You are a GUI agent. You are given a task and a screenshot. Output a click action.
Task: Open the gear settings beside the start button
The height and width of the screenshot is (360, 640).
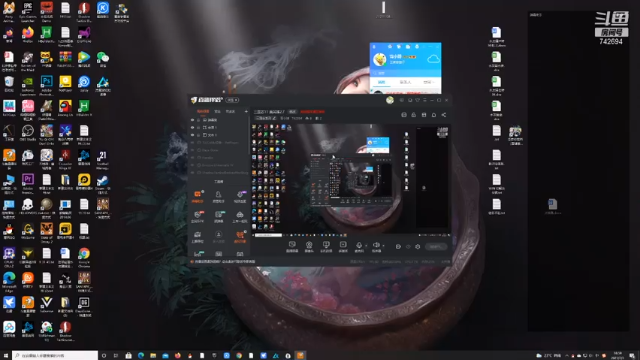418,247
